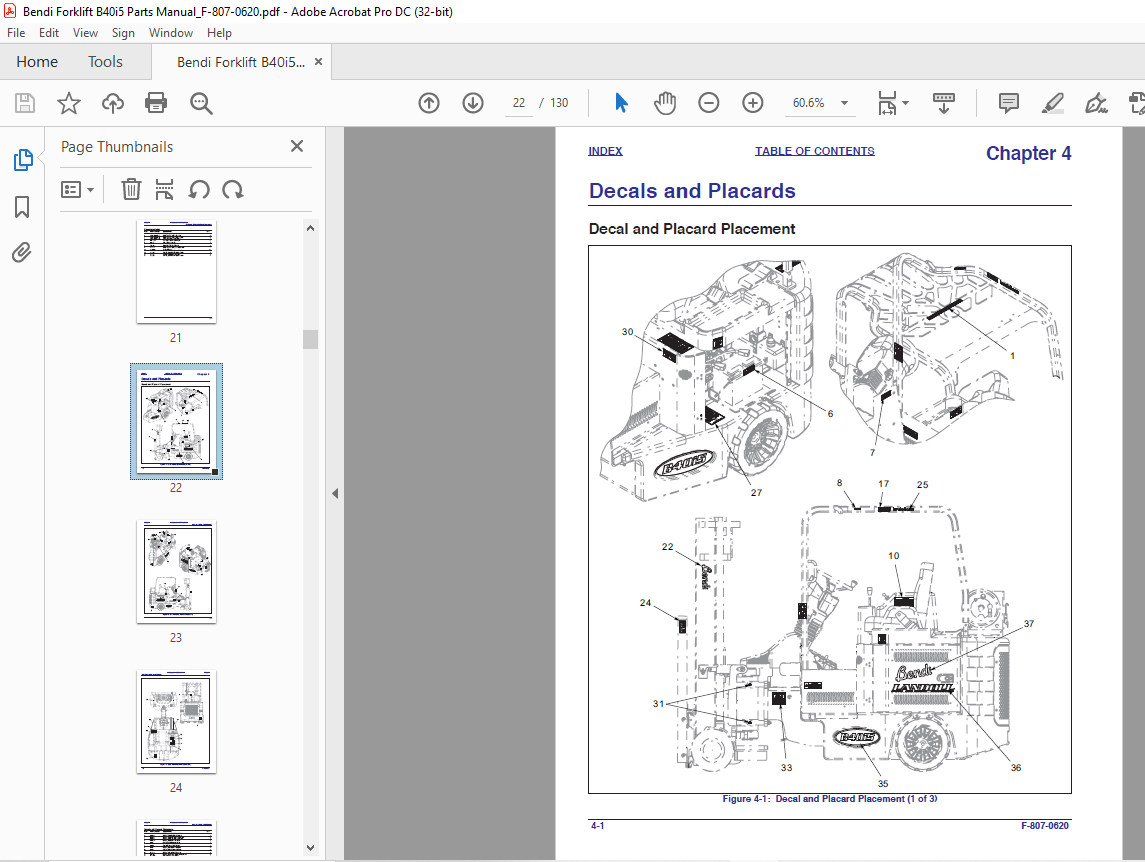Switch to the Tools tab

(x=105, y=62)
